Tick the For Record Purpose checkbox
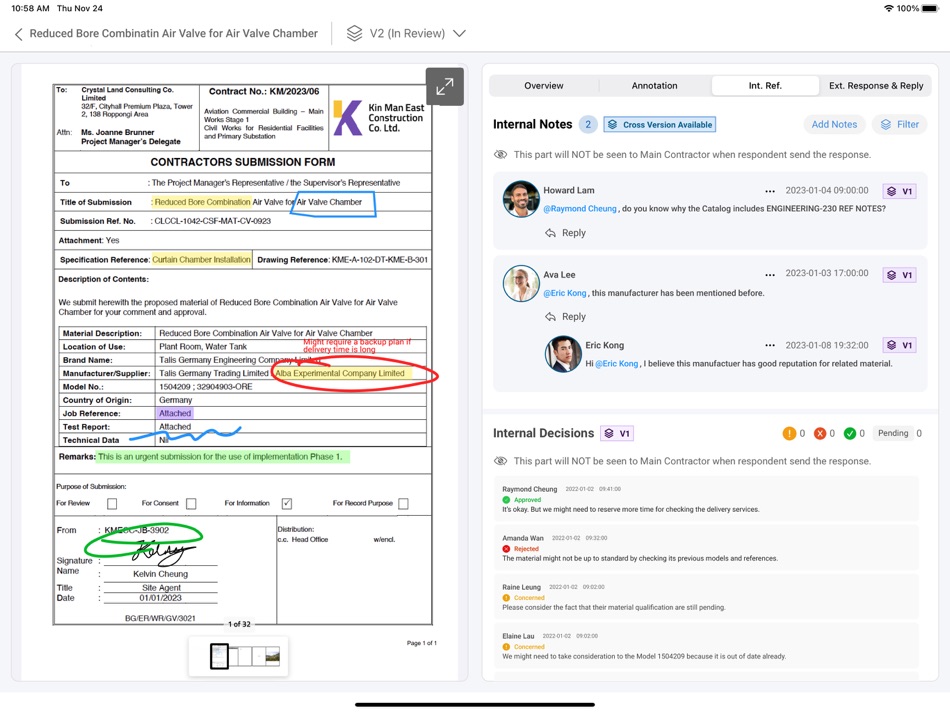This screenshot has width=950, height=712. [404, 504]
